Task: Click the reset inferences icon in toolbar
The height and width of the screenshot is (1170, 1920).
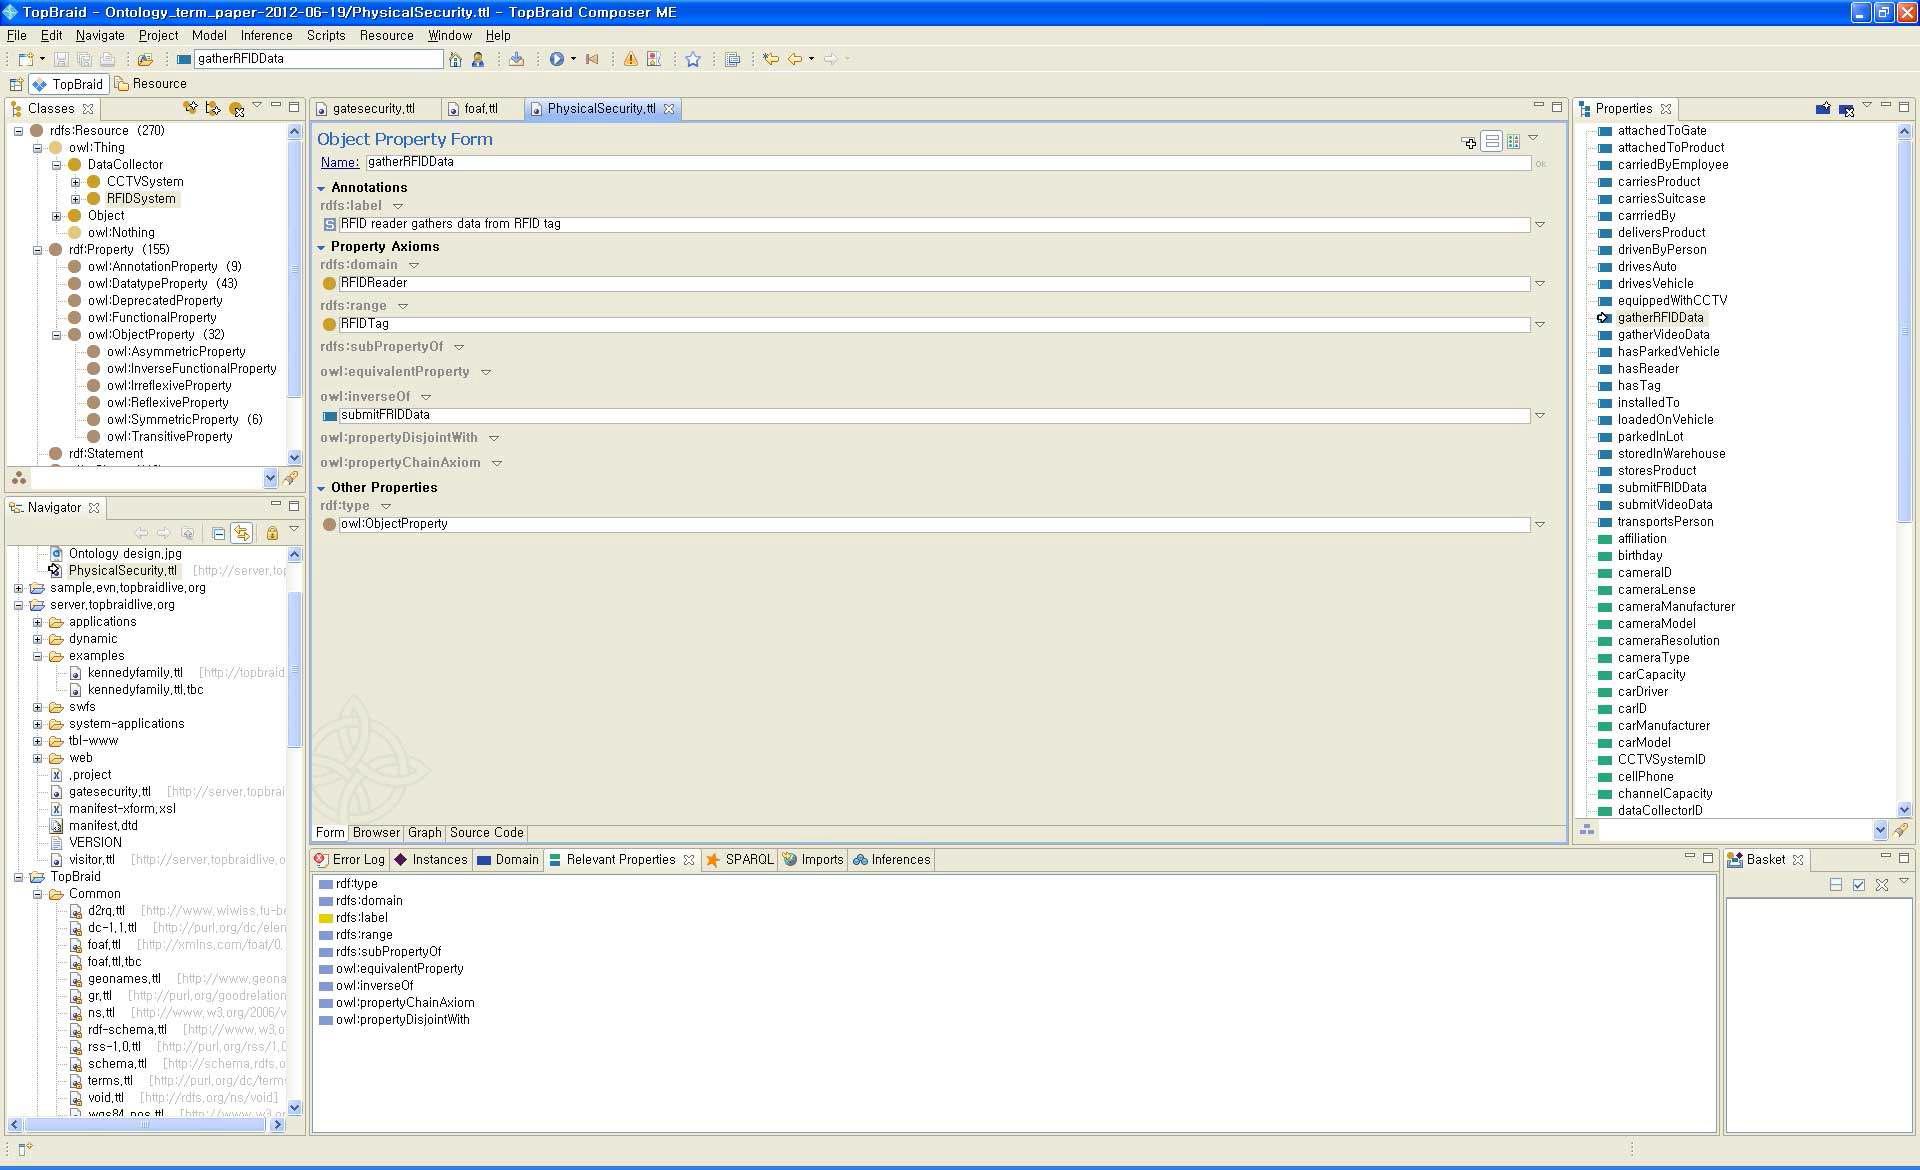Action: 592,59
